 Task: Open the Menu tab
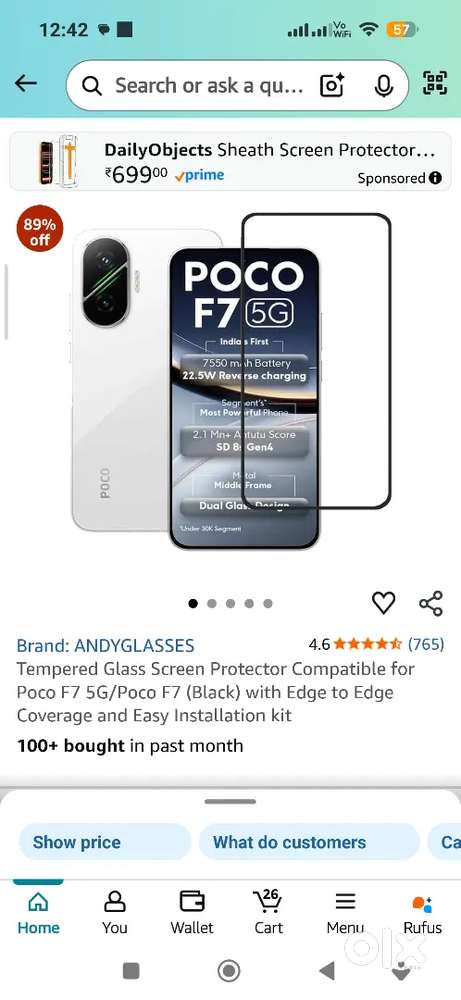tap(346, 914)
